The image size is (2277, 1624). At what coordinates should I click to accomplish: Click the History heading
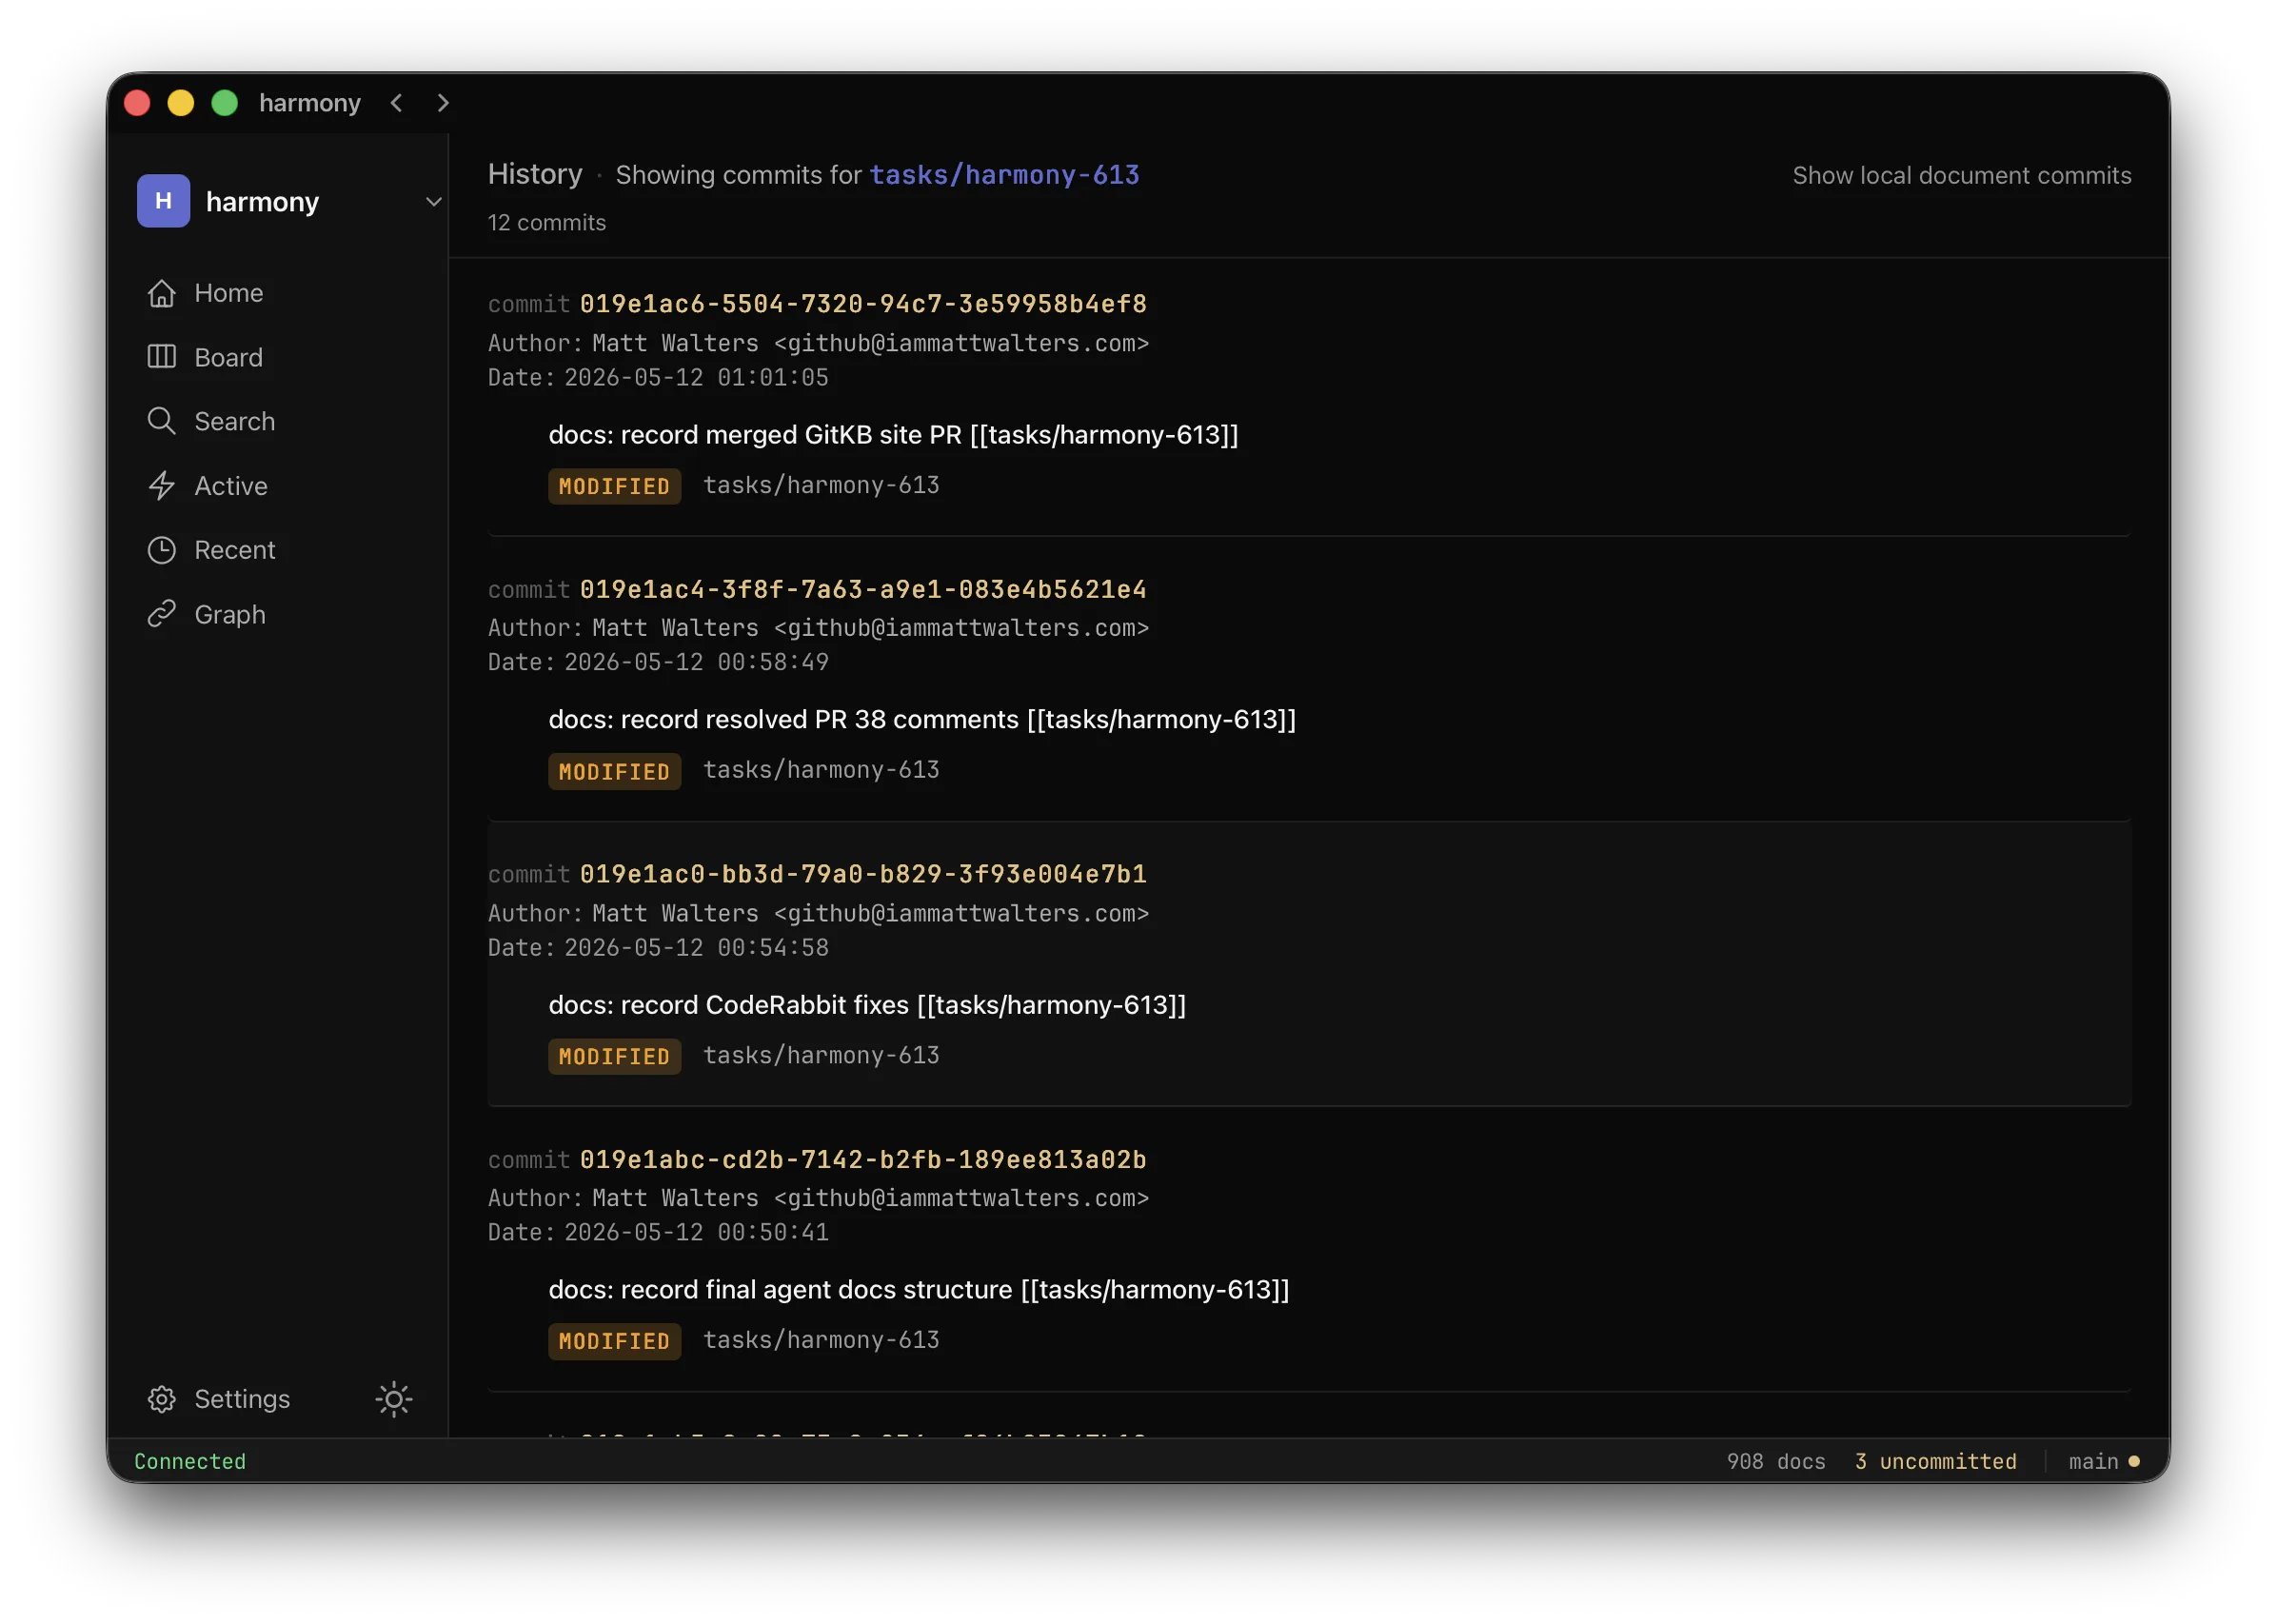pos(535,174)
